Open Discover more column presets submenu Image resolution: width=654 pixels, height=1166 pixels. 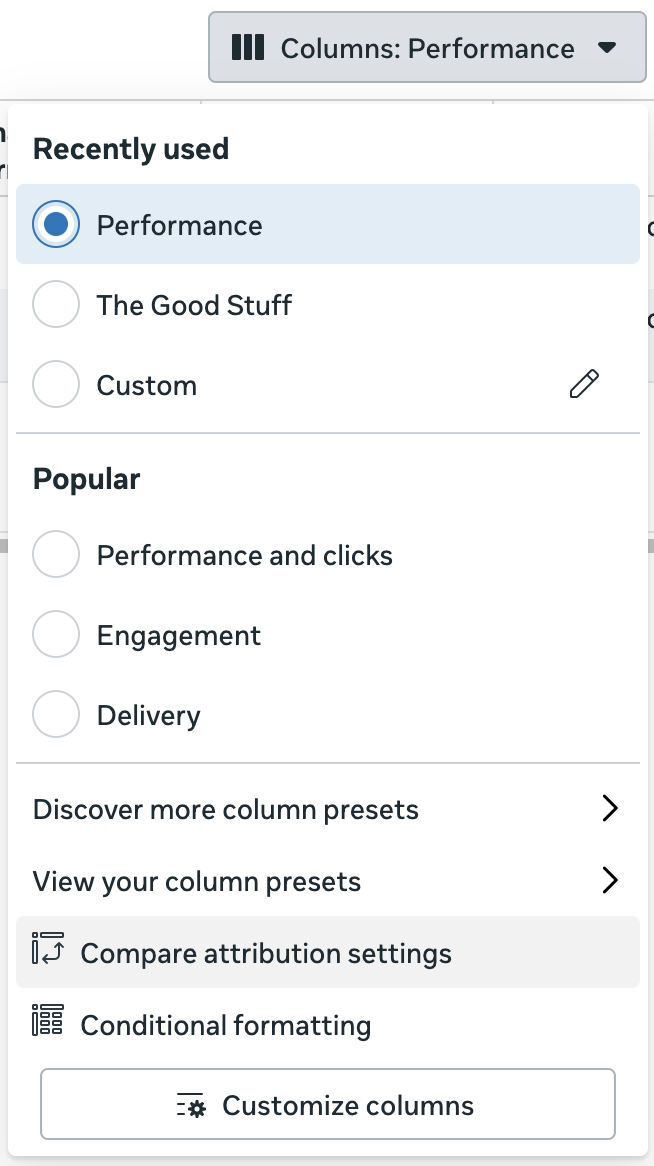point(226,809)
